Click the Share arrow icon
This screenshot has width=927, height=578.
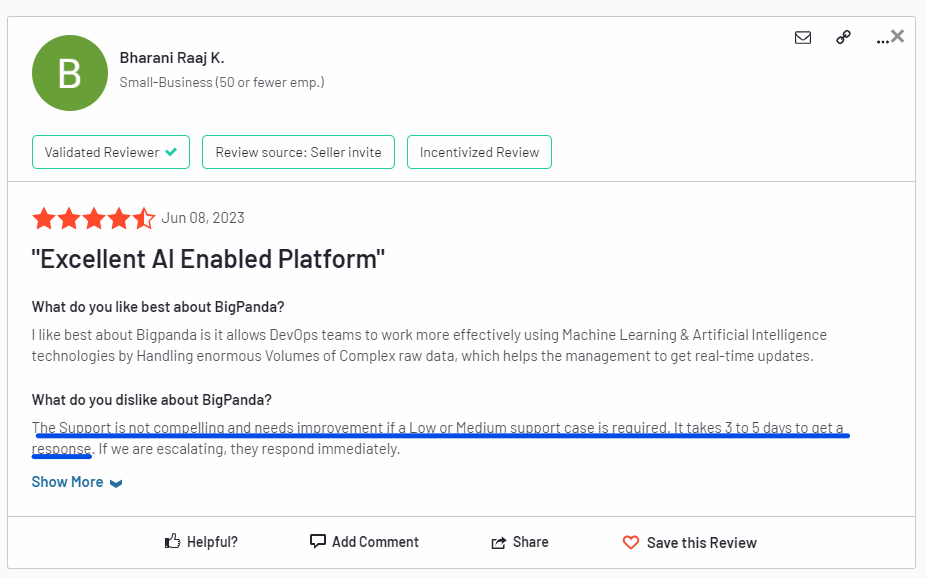pos(499,542)
